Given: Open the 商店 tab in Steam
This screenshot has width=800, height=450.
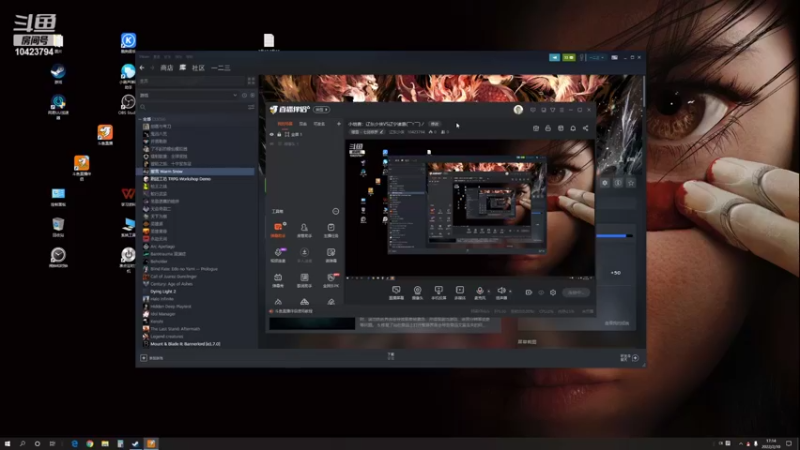Looking at the screenshot, I should pos(167,68).
